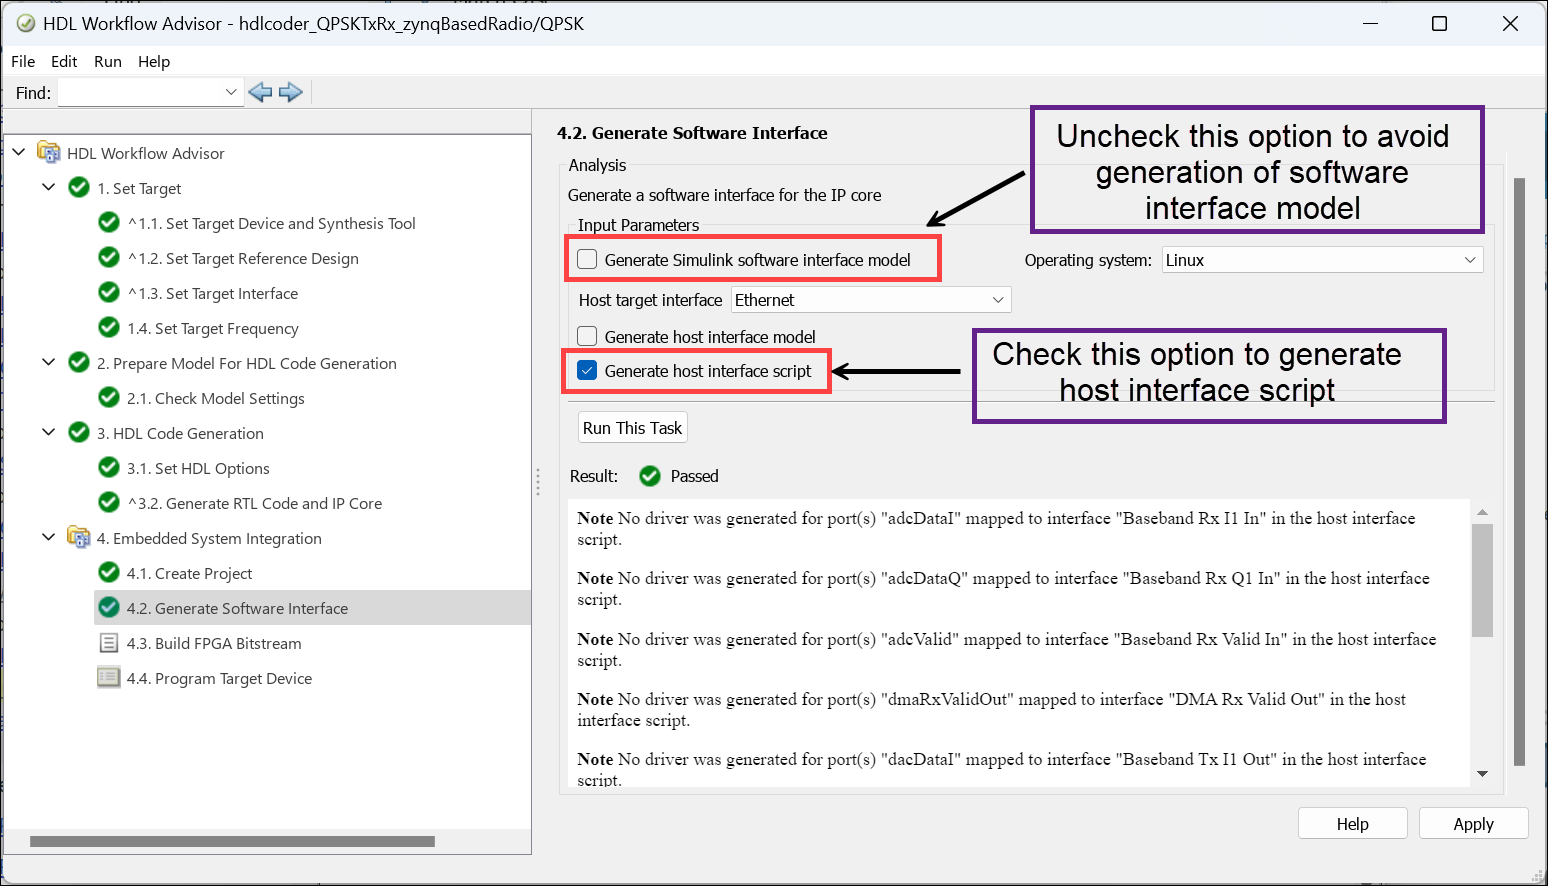Click the Embedded System Integration folder icon
The width and height of the screenshot is (1548, 886).
(x=78, y=538)
